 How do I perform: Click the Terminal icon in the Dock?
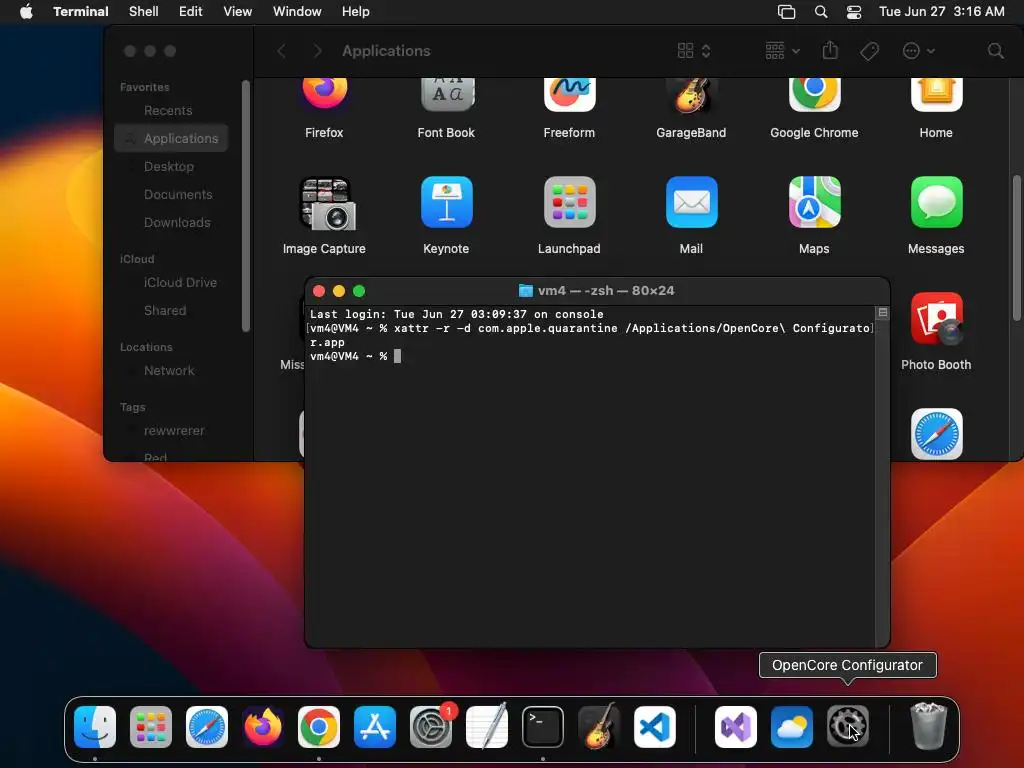(x=543, y=727)
